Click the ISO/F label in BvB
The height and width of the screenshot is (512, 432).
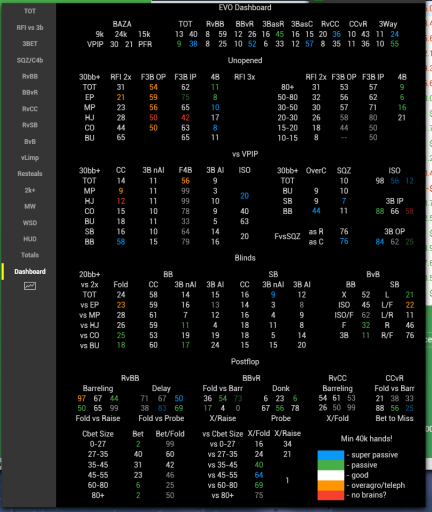coord(344,315)
